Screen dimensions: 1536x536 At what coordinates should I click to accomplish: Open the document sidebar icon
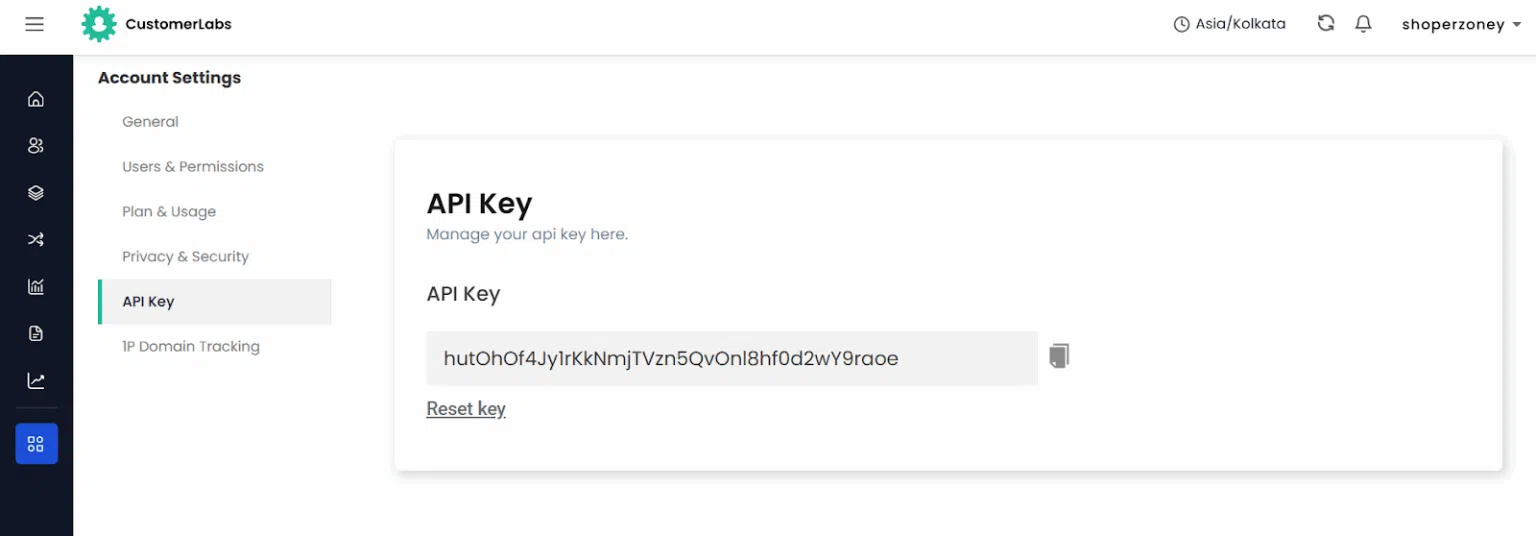coord(36,334)
